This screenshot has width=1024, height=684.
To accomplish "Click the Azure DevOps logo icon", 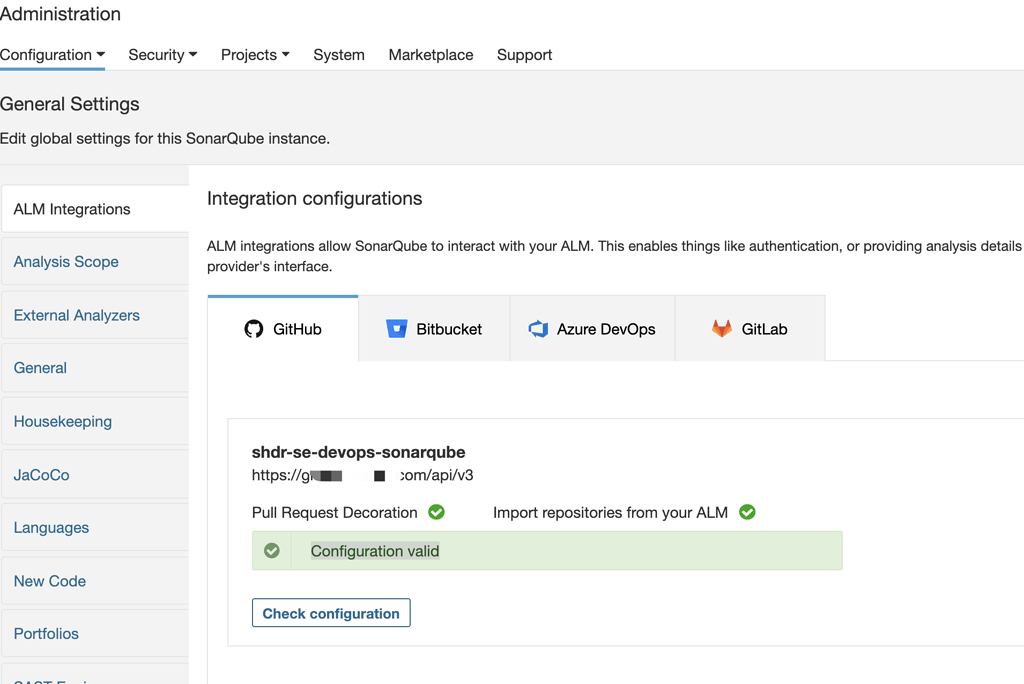I will (538, 329).
